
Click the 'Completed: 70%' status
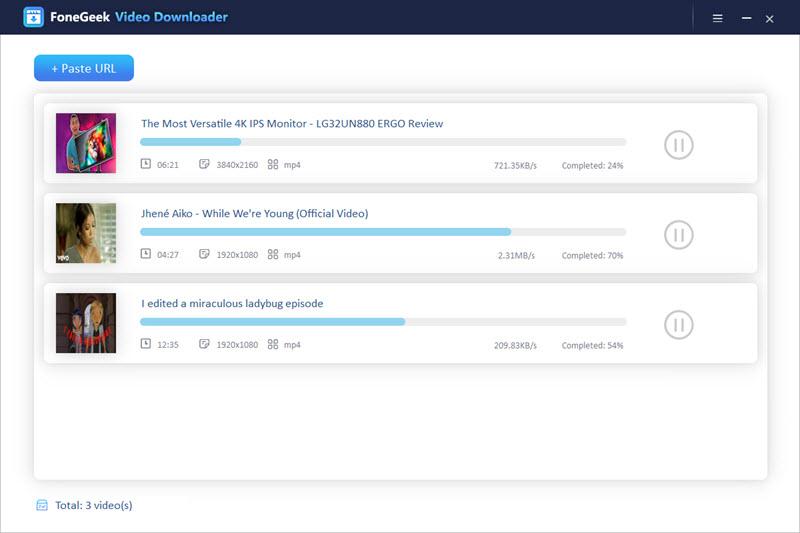[x=592, y=256]
